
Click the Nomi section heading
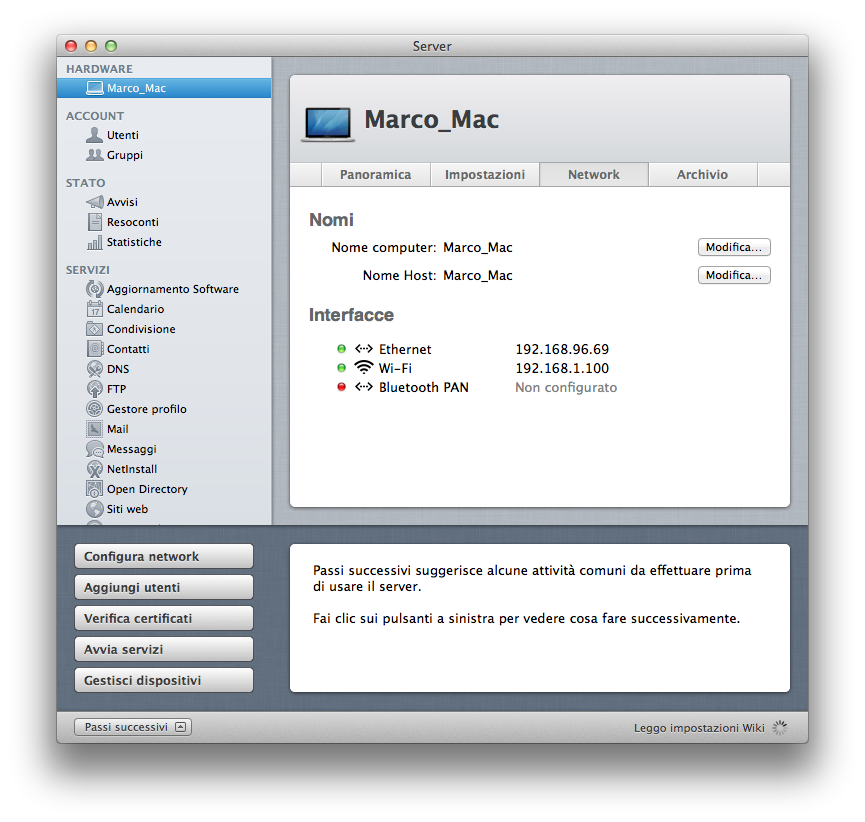[331, 220]
